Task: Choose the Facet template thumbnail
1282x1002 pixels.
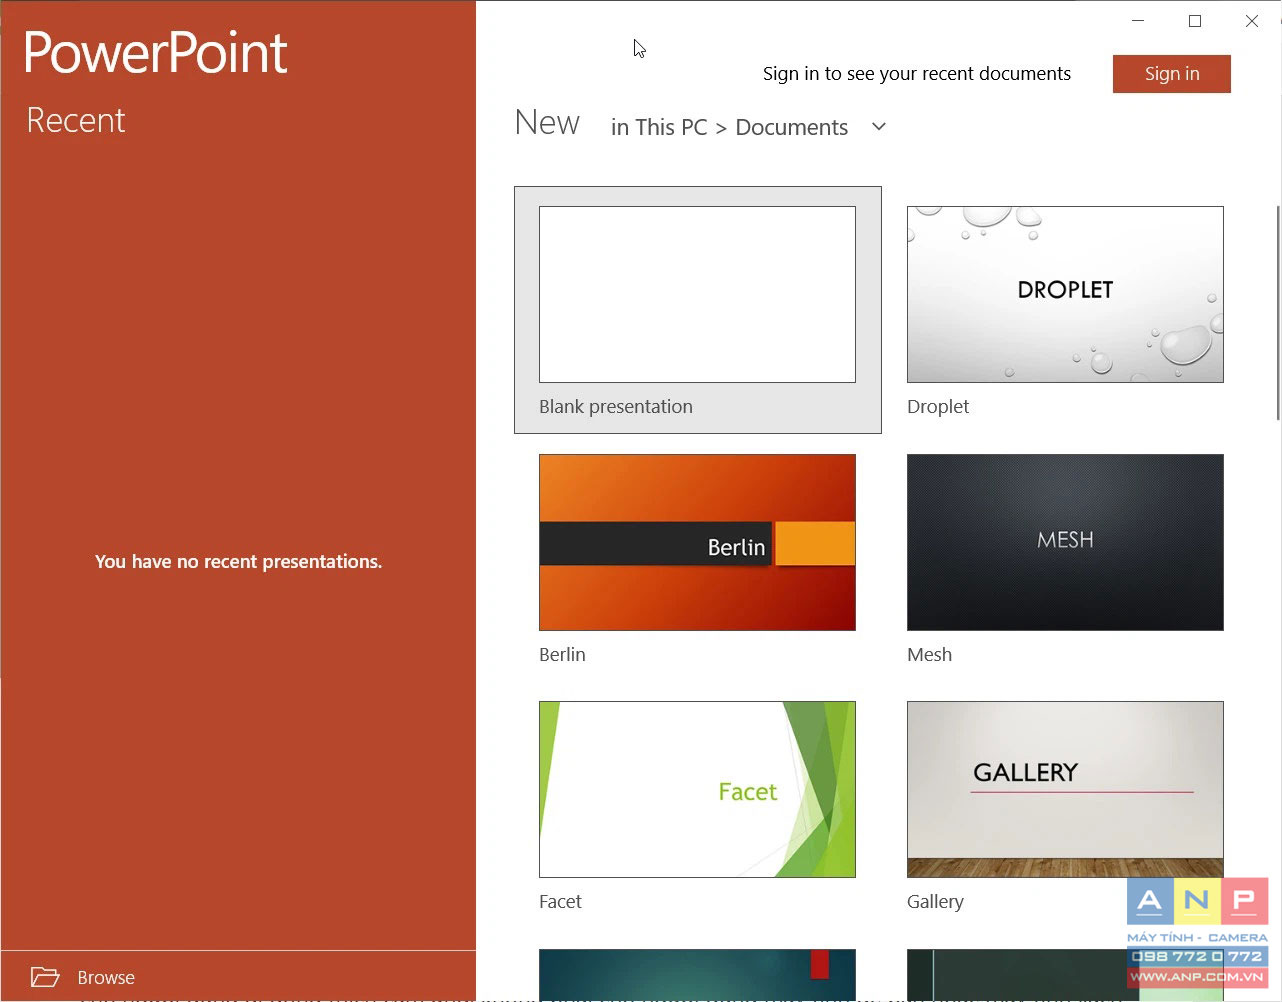Action: pyautogui.click(x=697, y=789)
